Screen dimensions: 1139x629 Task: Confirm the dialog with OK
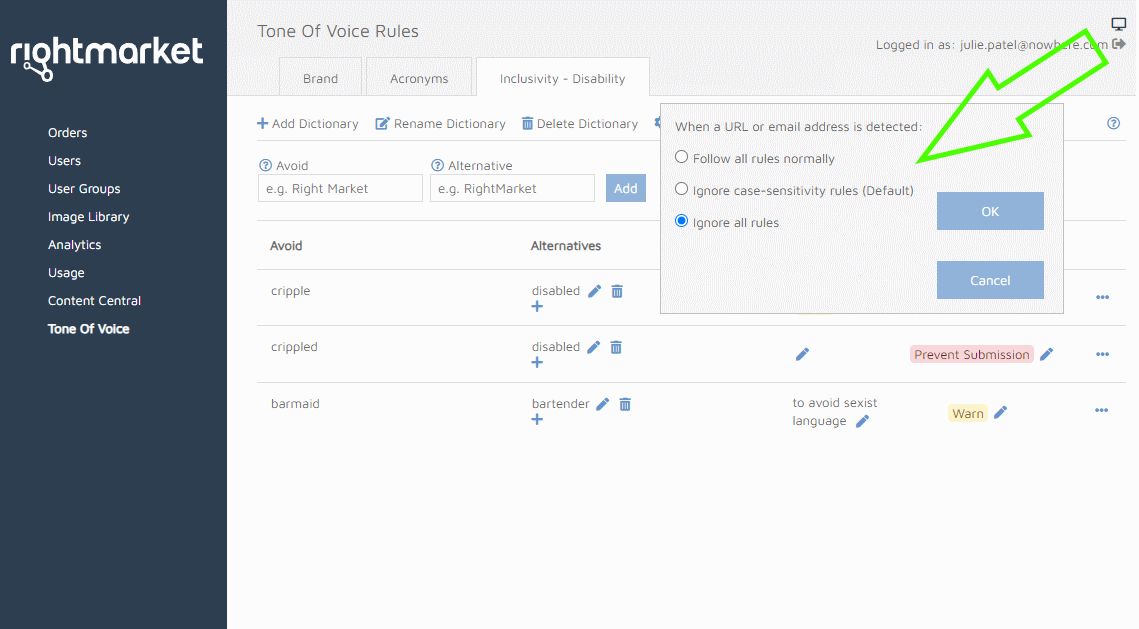(x=989, y=211)
